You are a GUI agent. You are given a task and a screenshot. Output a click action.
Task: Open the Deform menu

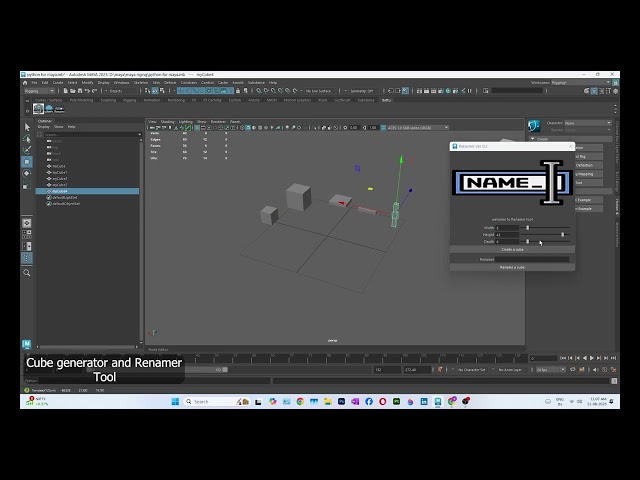point(170,82)
